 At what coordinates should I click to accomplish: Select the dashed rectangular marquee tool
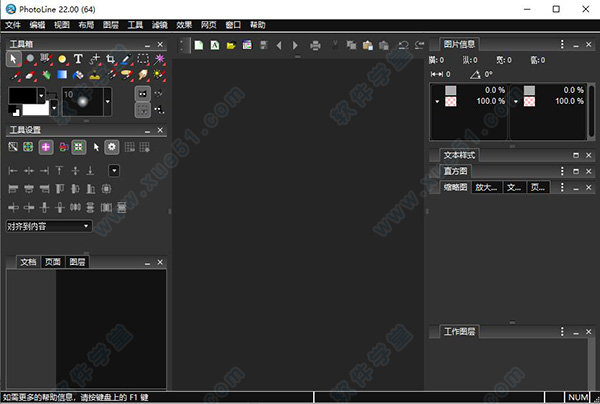143,59
